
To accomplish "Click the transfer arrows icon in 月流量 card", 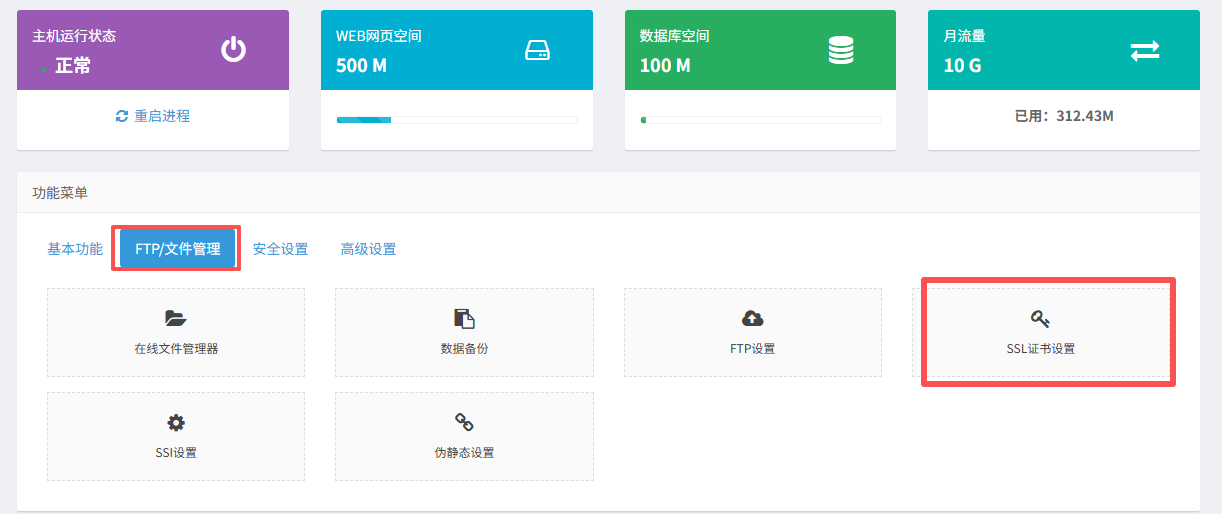I will coord(1145,51).
